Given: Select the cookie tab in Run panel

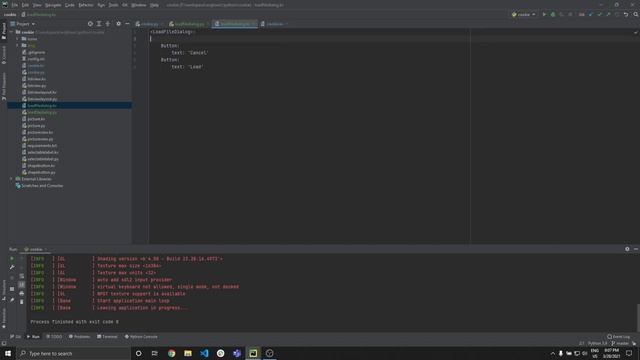Looking at the screenshot, I should pyautogui.click(x=35, y=249).
